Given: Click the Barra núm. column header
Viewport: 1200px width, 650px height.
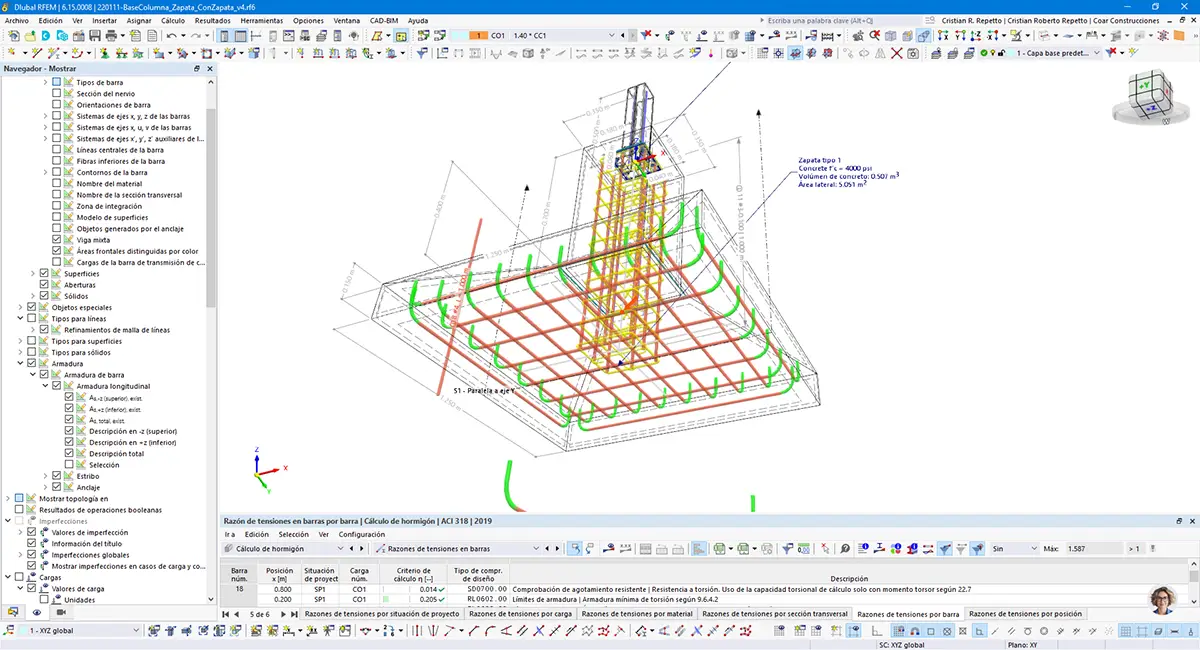Looking at the screenshot, I should click(239, 574).
